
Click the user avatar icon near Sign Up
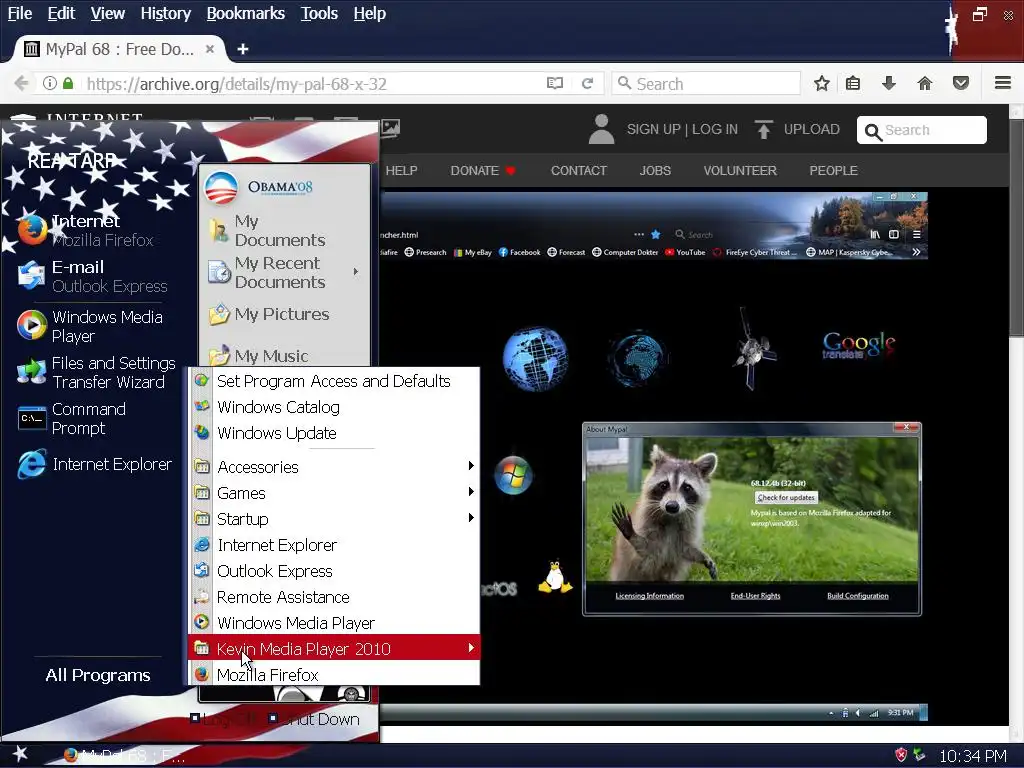[x=601, y=129]
